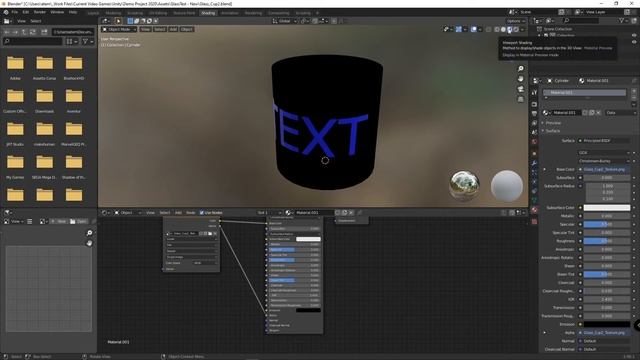Screen dimensions: 640x360
Task: Open viewport Object menu
Action: point(187,29)
